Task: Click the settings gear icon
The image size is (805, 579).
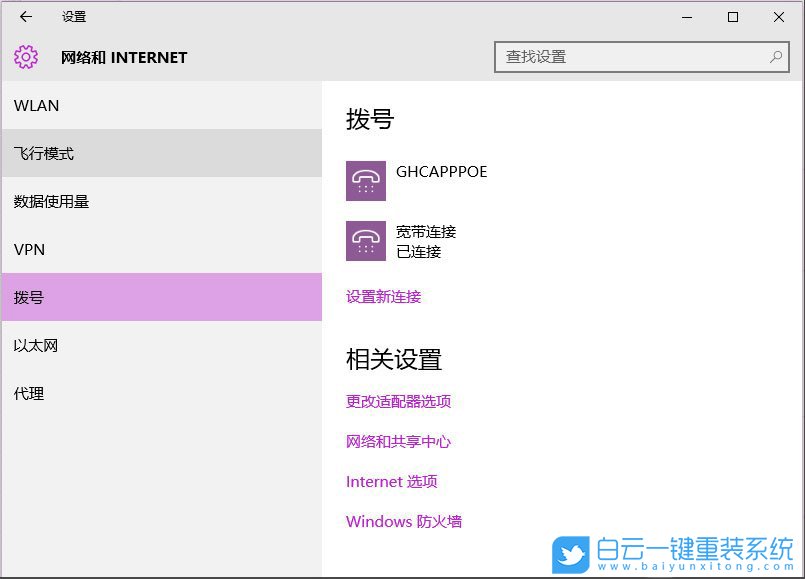Action: click(x=25, y=57)
